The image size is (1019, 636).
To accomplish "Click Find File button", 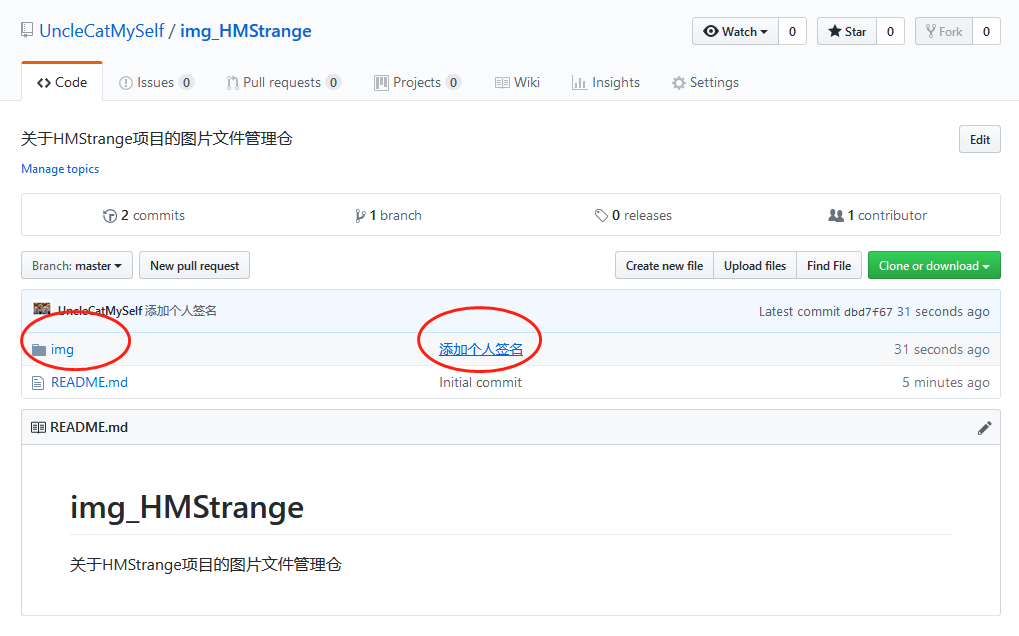I will coord(829,266).
